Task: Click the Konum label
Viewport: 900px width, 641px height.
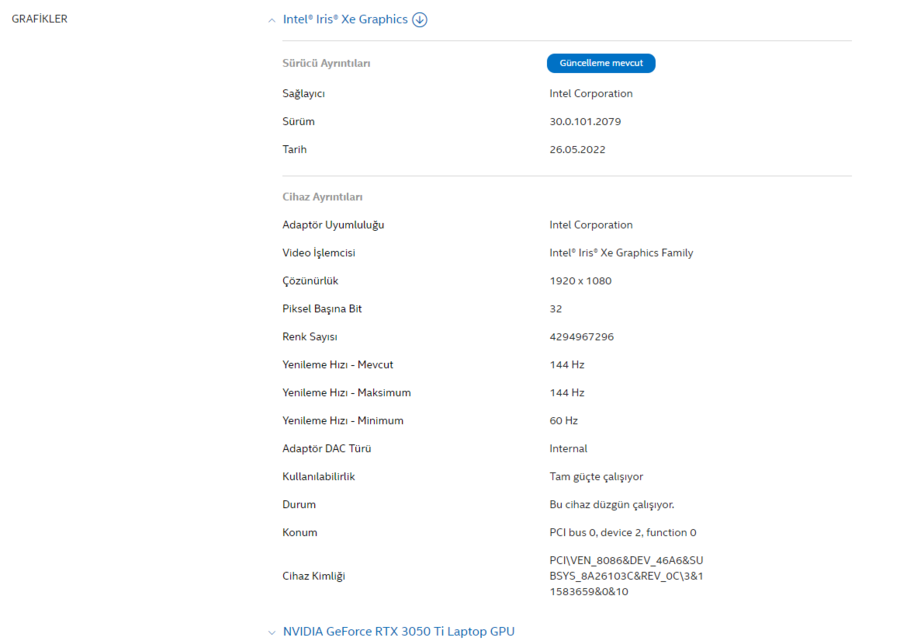Action: click(300, 533)
